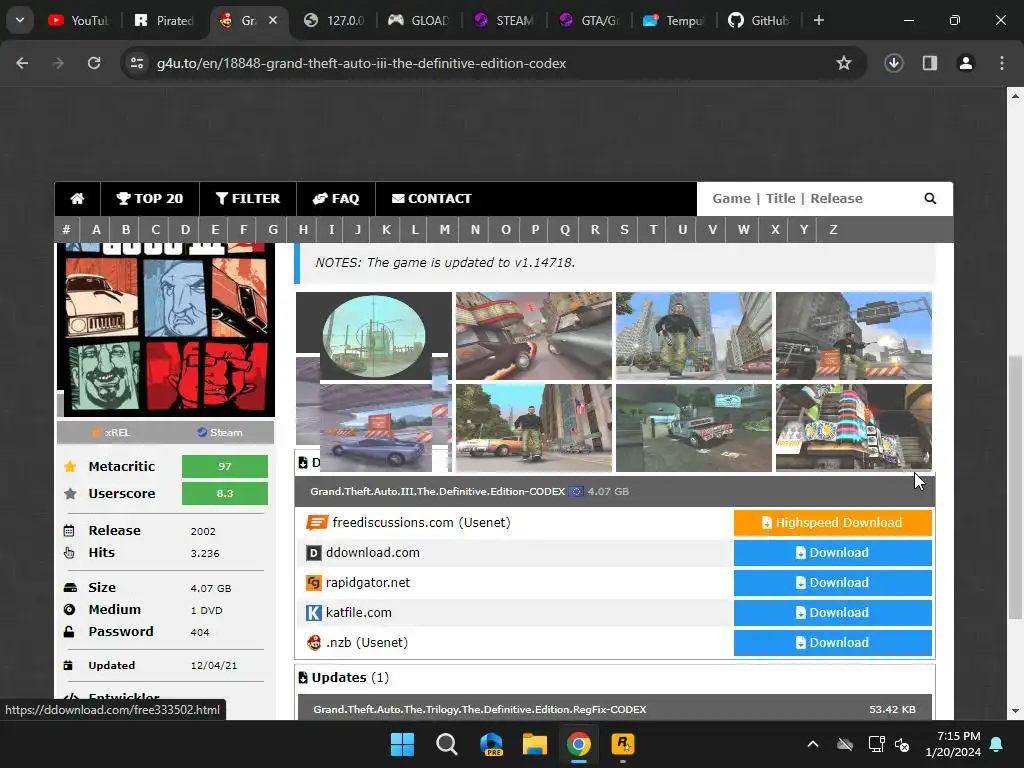Click the katfile.com K icon
This screenshot has height=768, width=1024.
313,613
